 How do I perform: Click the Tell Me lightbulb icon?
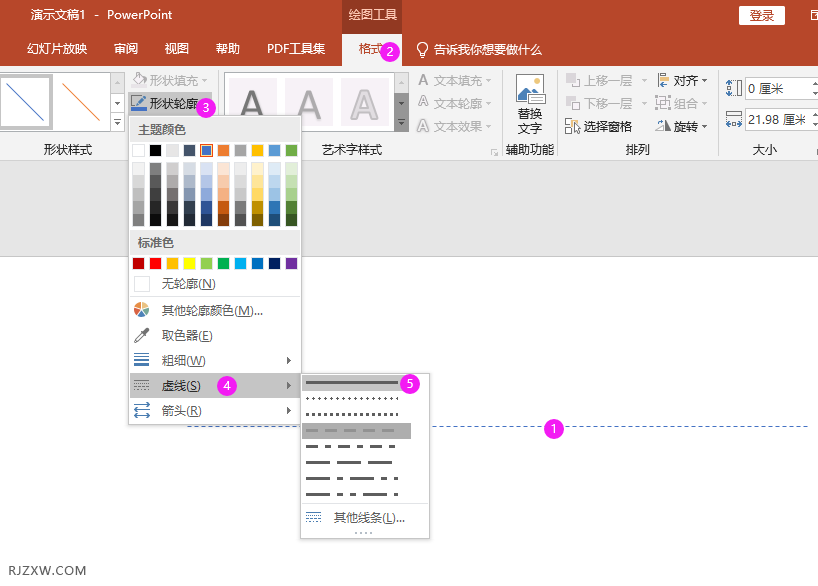click(422, 50)
